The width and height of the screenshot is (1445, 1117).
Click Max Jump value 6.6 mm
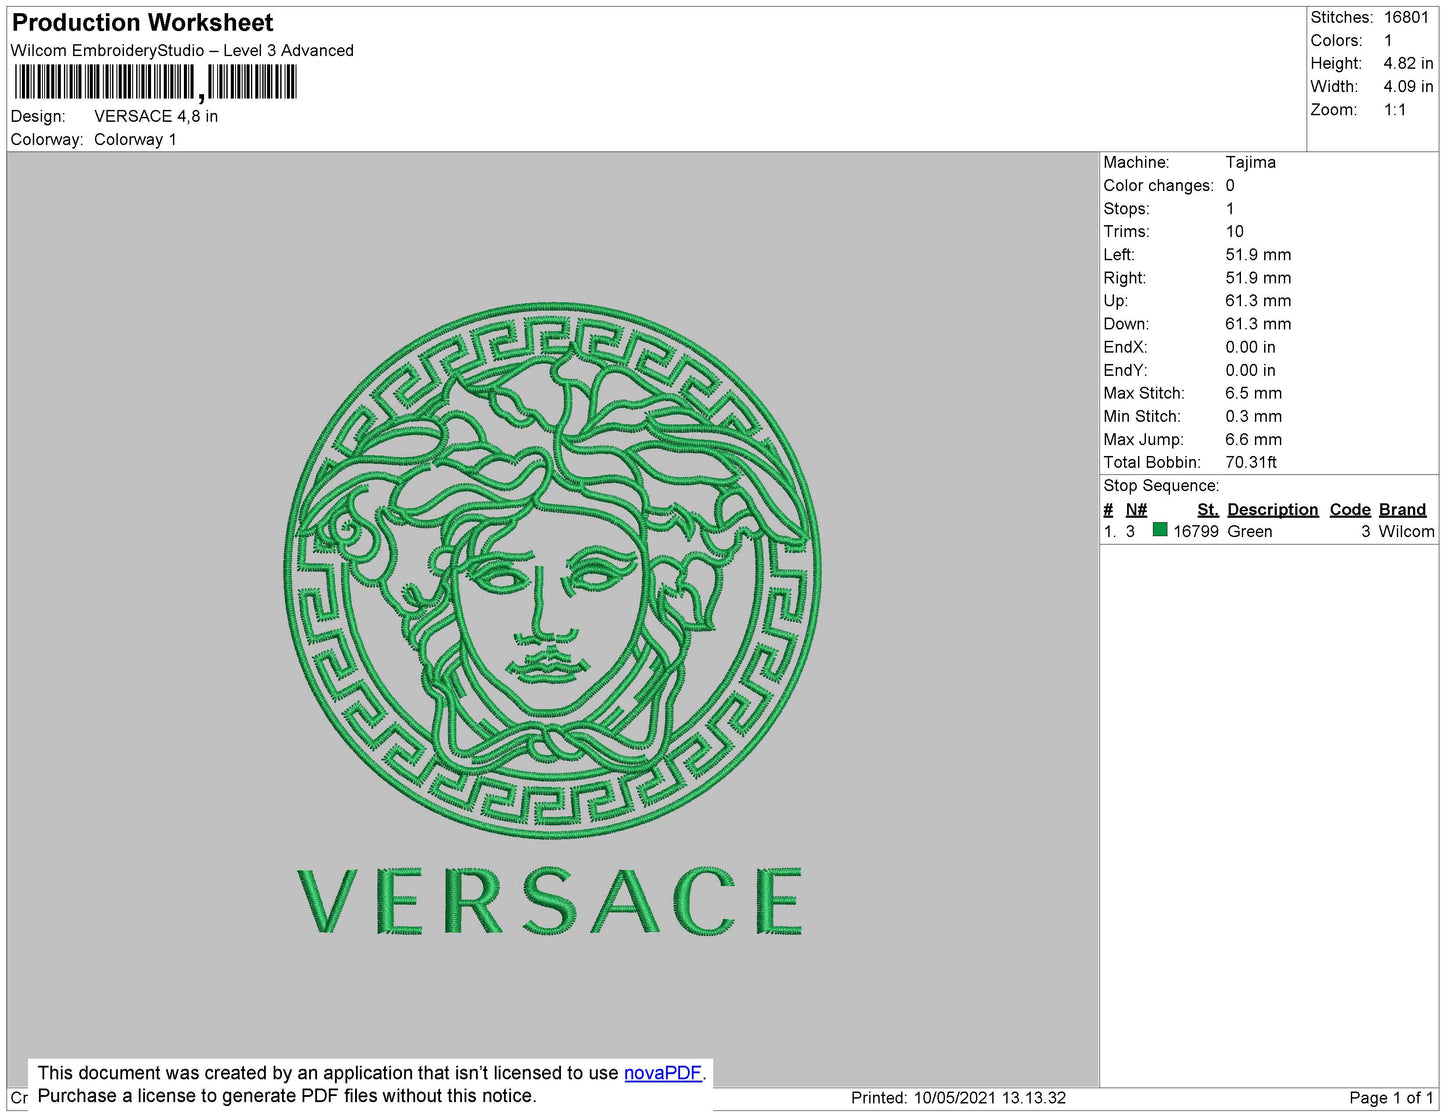1253,439
